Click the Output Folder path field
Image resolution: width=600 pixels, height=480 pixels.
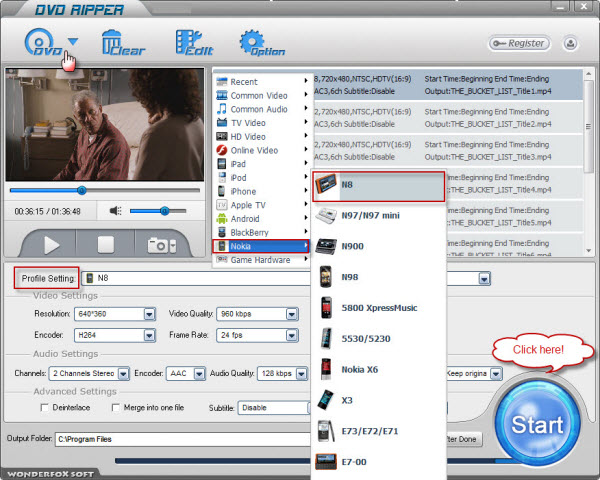coord(183,439)
